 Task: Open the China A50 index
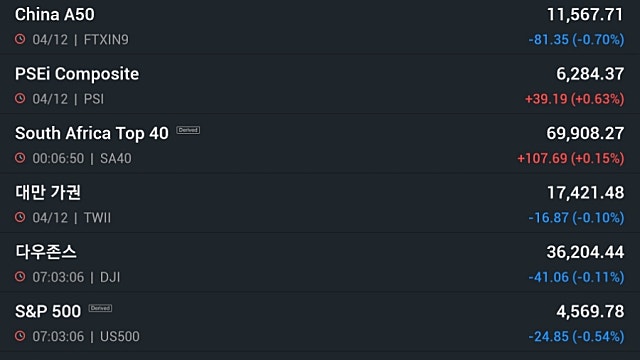[320, 27]
